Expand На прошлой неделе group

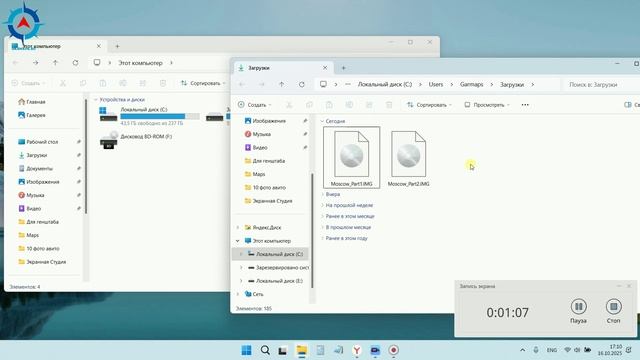point(322,205)
